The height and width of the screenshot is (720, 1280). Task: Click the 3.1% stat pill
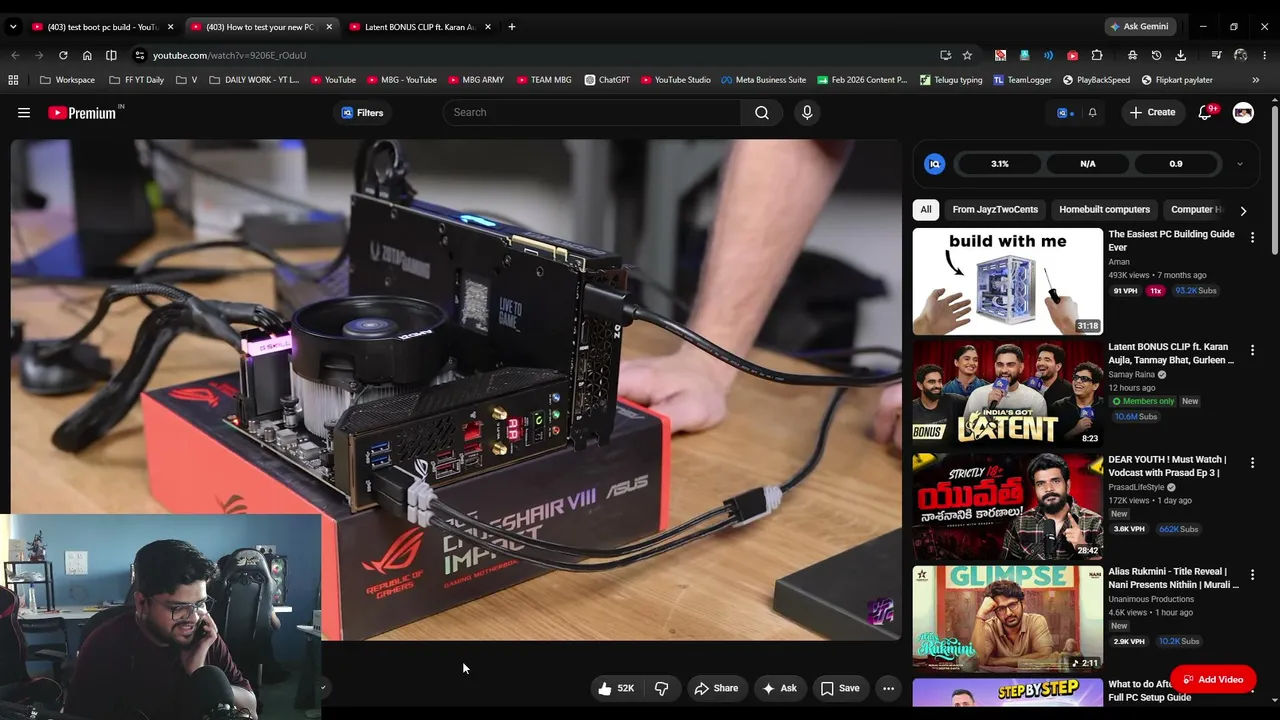click(1000, 164)
